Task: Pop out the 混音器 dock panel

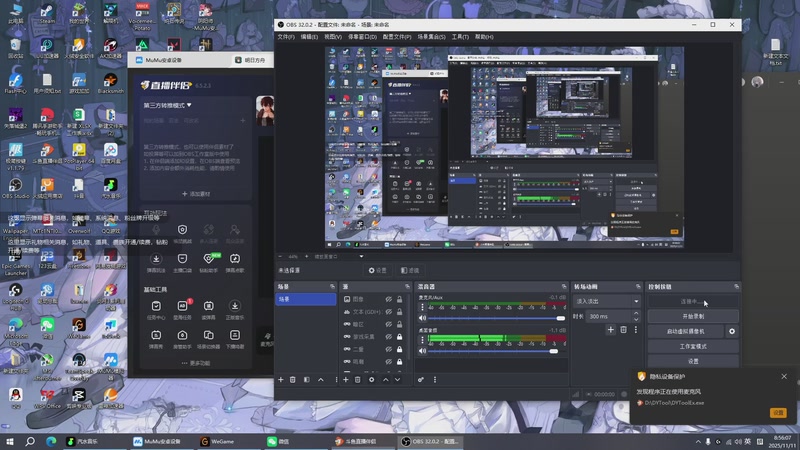Action: pyautogui.click(x=564, y=287)
